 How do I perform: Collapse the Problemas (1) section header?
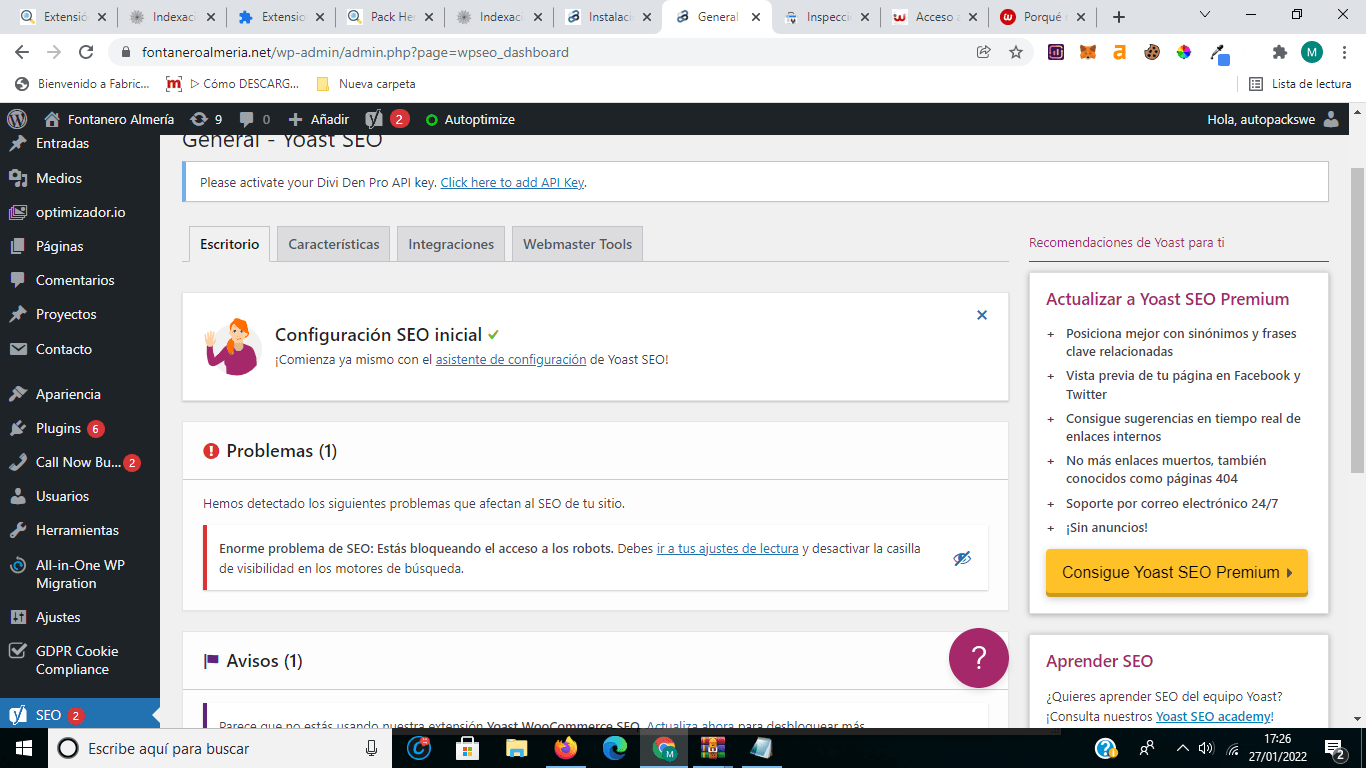click(595, 451)
